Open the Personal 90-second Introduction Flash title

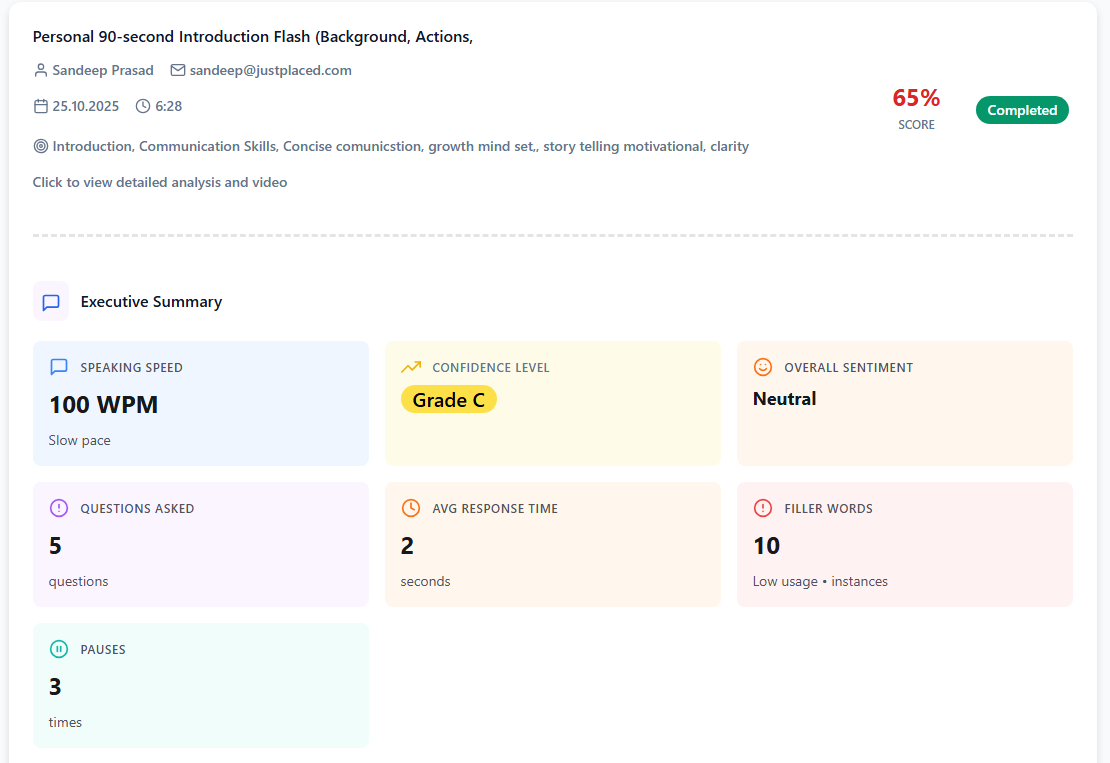[x=253, y=37]
